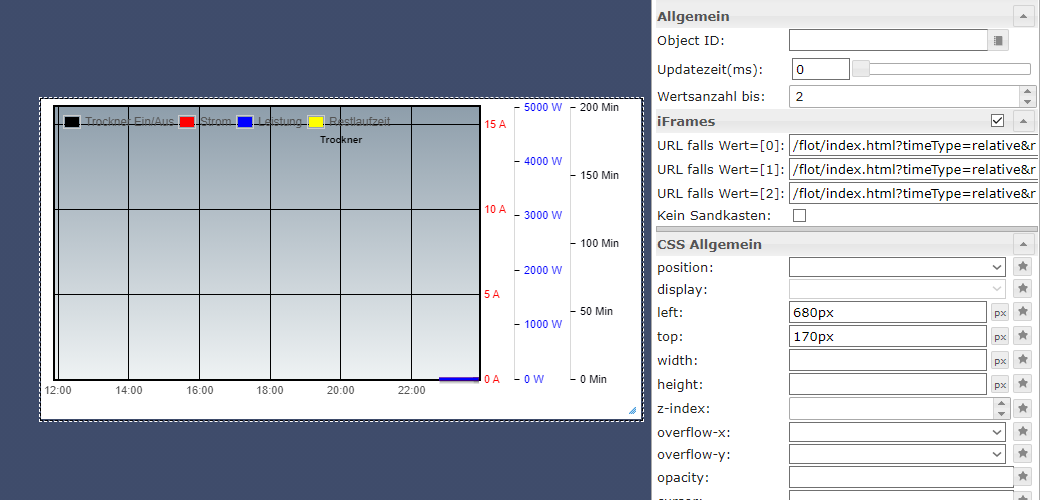This screenshot has height=500, width=1040.
Task: Focus the URL falls Wert=[0] field
Action: pos(915,145)
